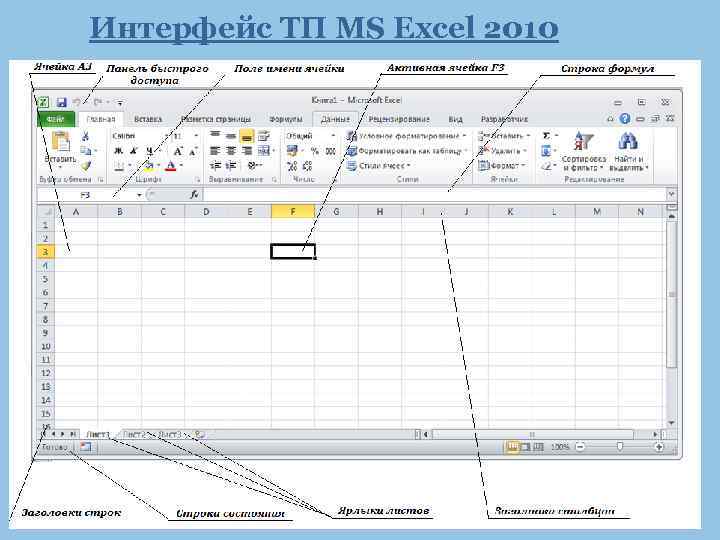Viewport: 720px width, 540px height.
Task: Click the Percent Style icon
Action: (315, 151)
